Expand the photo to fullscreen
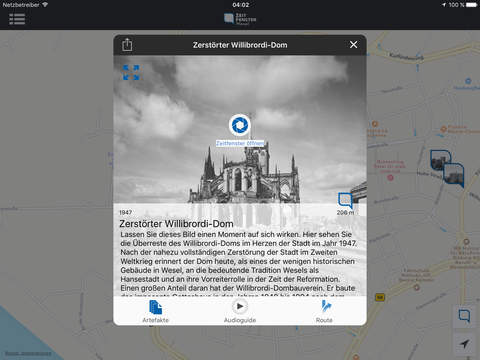Screen dimensions: 480x360 [131, 72]
